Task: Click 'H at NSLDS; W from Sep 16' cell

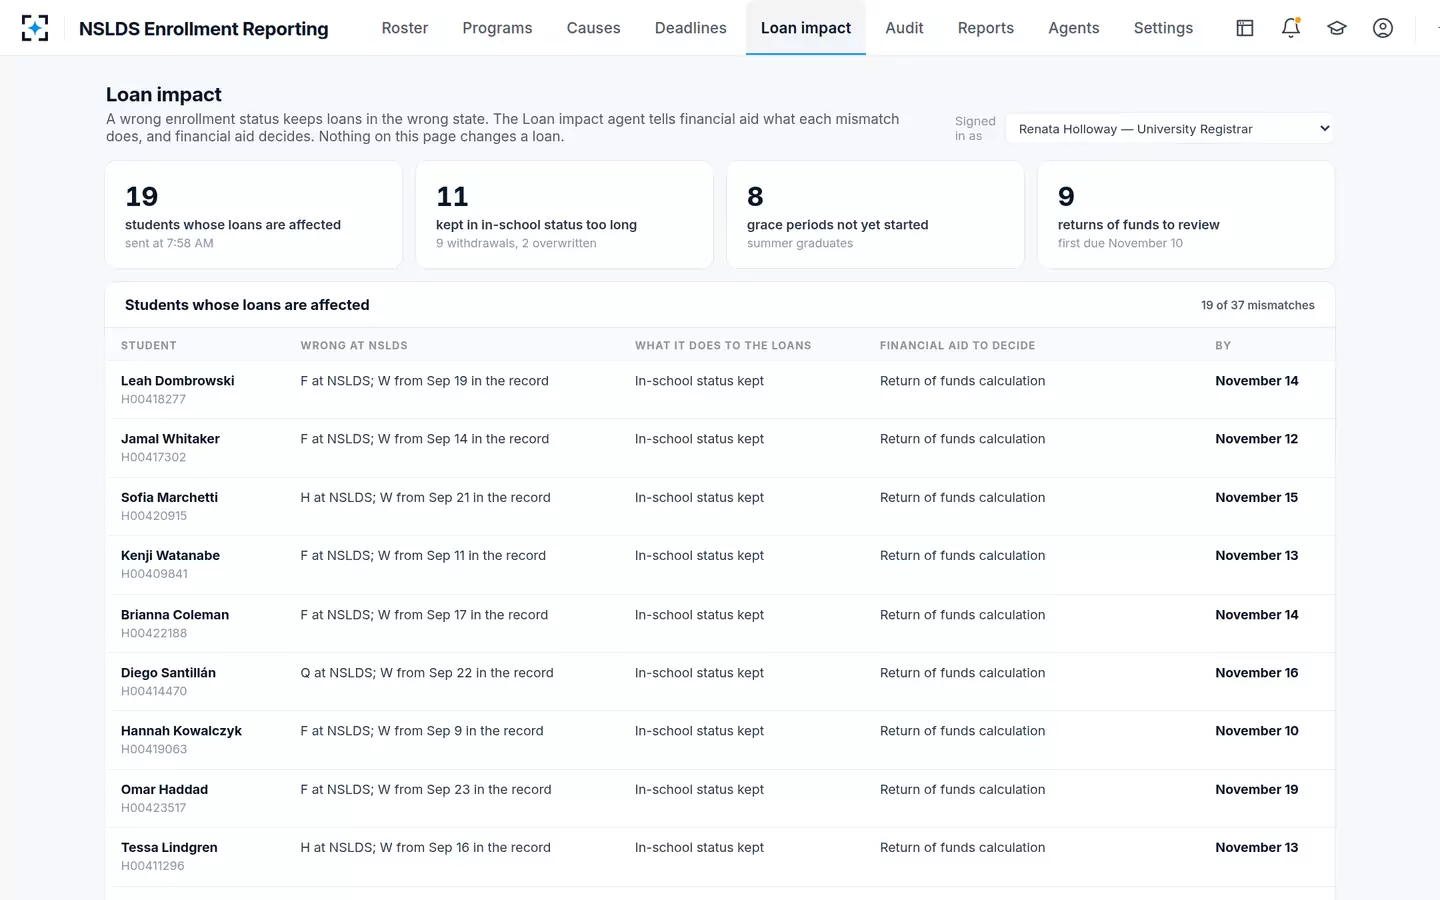Action: coord(425,848)
